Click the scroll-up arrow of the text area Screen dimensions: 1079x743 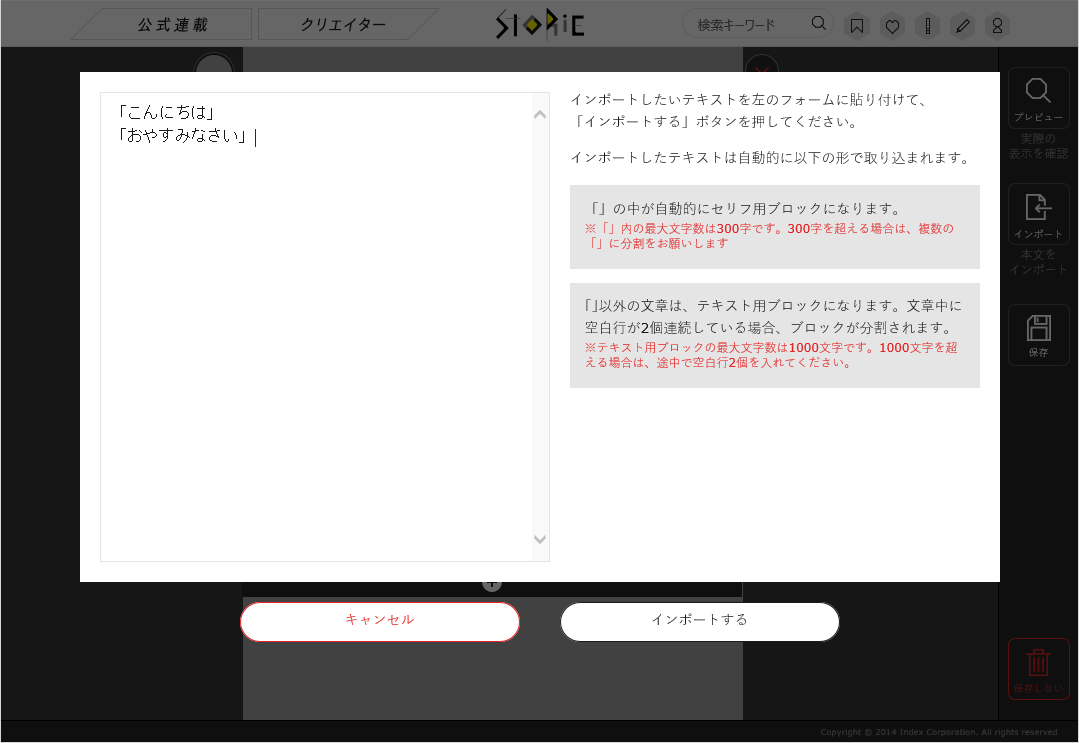point(539,113)
